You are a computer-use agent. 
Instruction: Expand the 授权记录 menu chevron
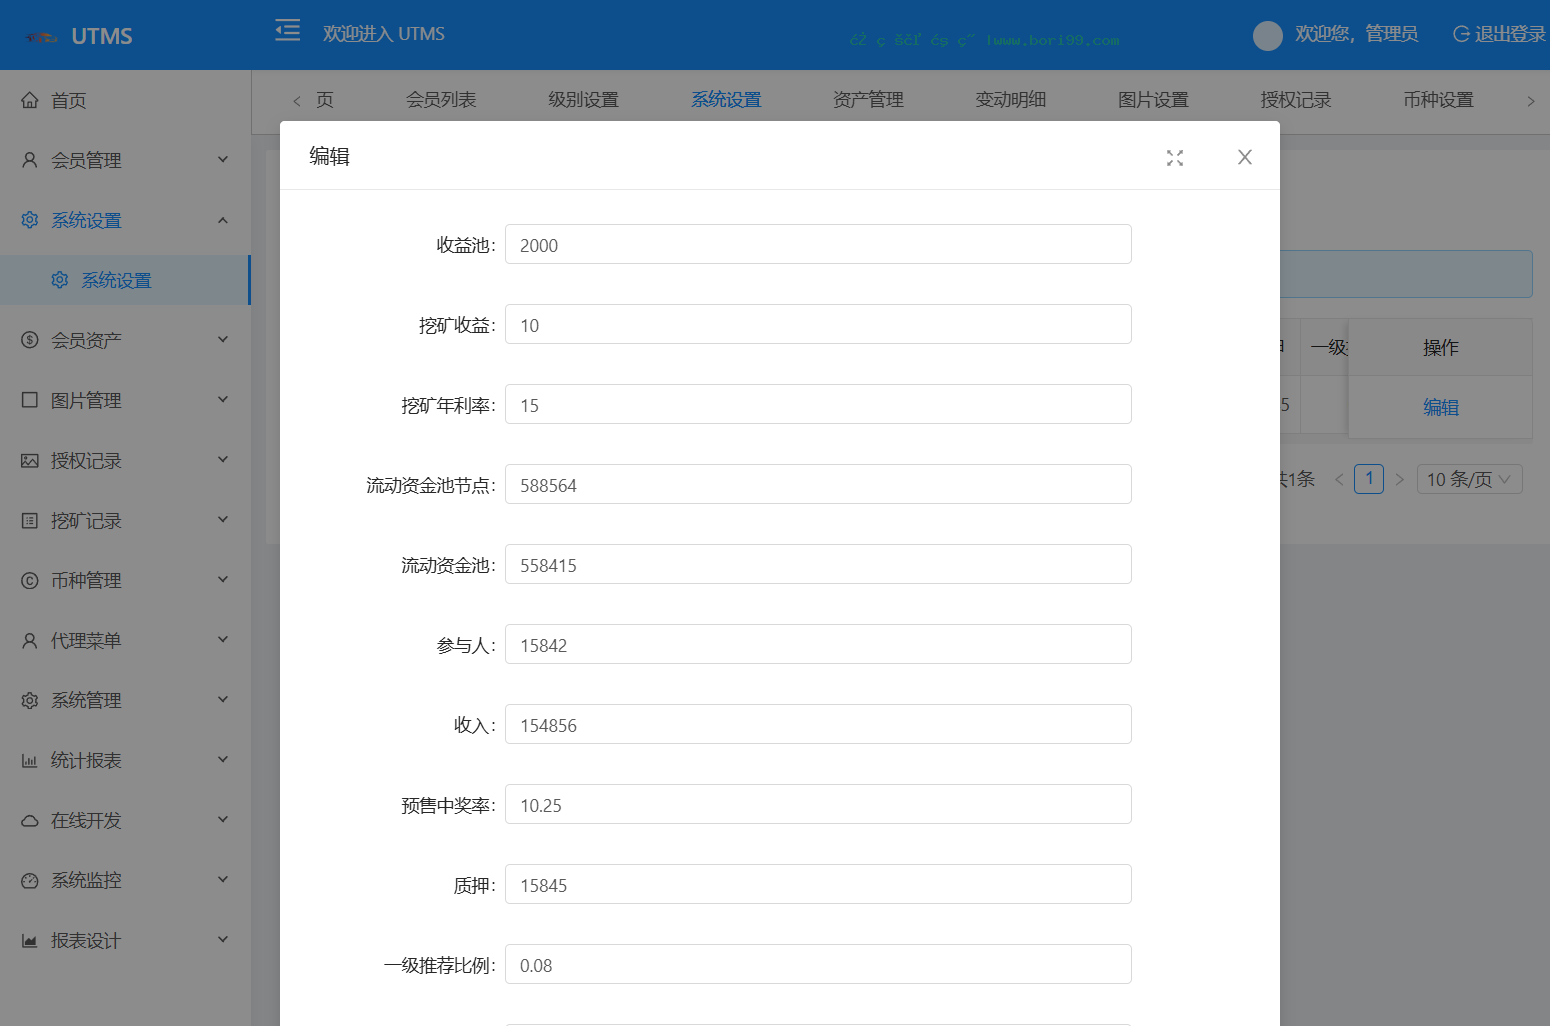click(x=223, y=459)
